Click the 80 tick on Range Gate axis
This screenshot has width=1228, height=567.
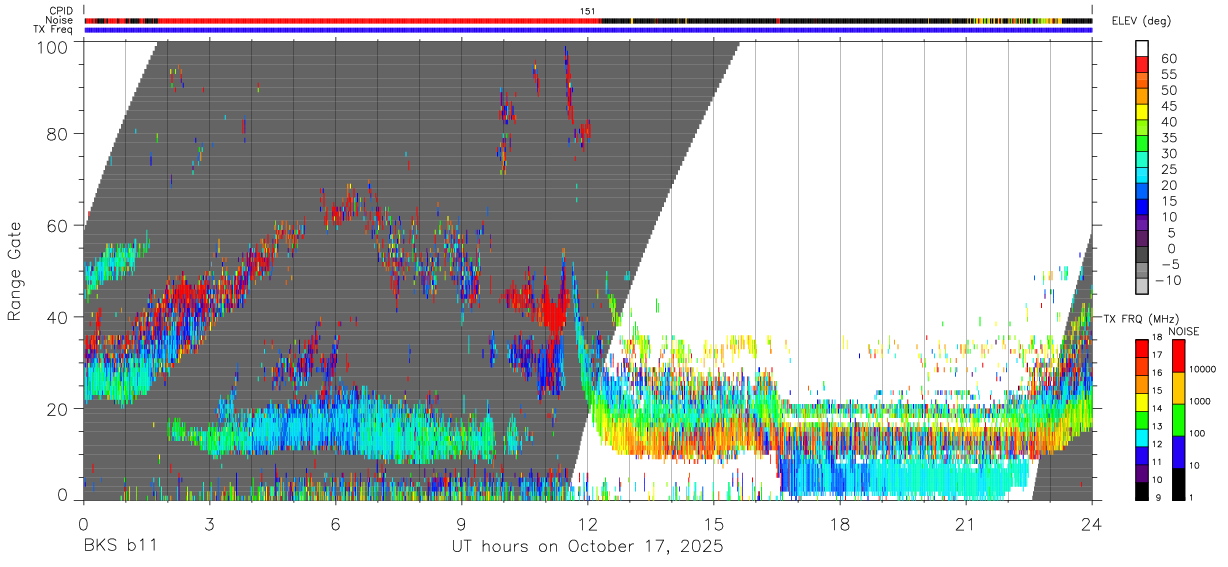pyautogui.click(x=57, y=134)
